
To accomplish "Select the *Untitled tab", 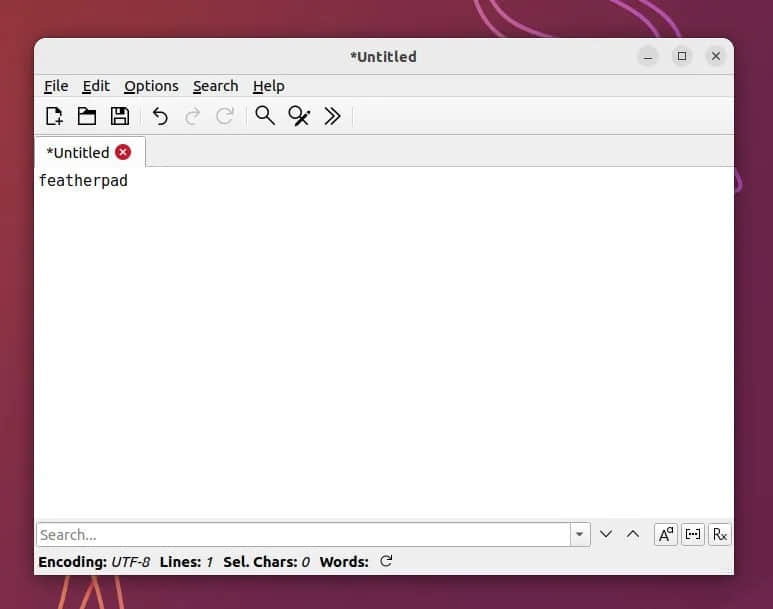I will [x=90, y=152].
